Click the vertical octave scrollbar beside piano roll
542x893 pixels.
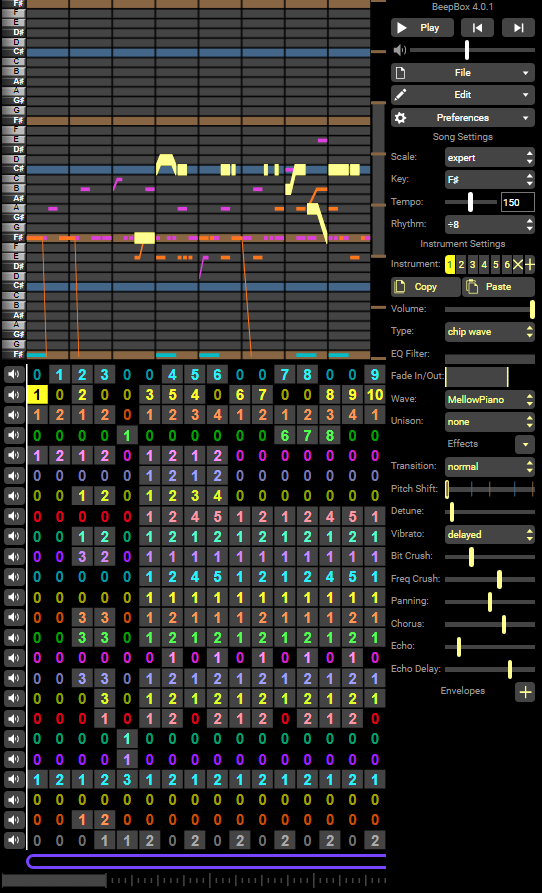379,179
